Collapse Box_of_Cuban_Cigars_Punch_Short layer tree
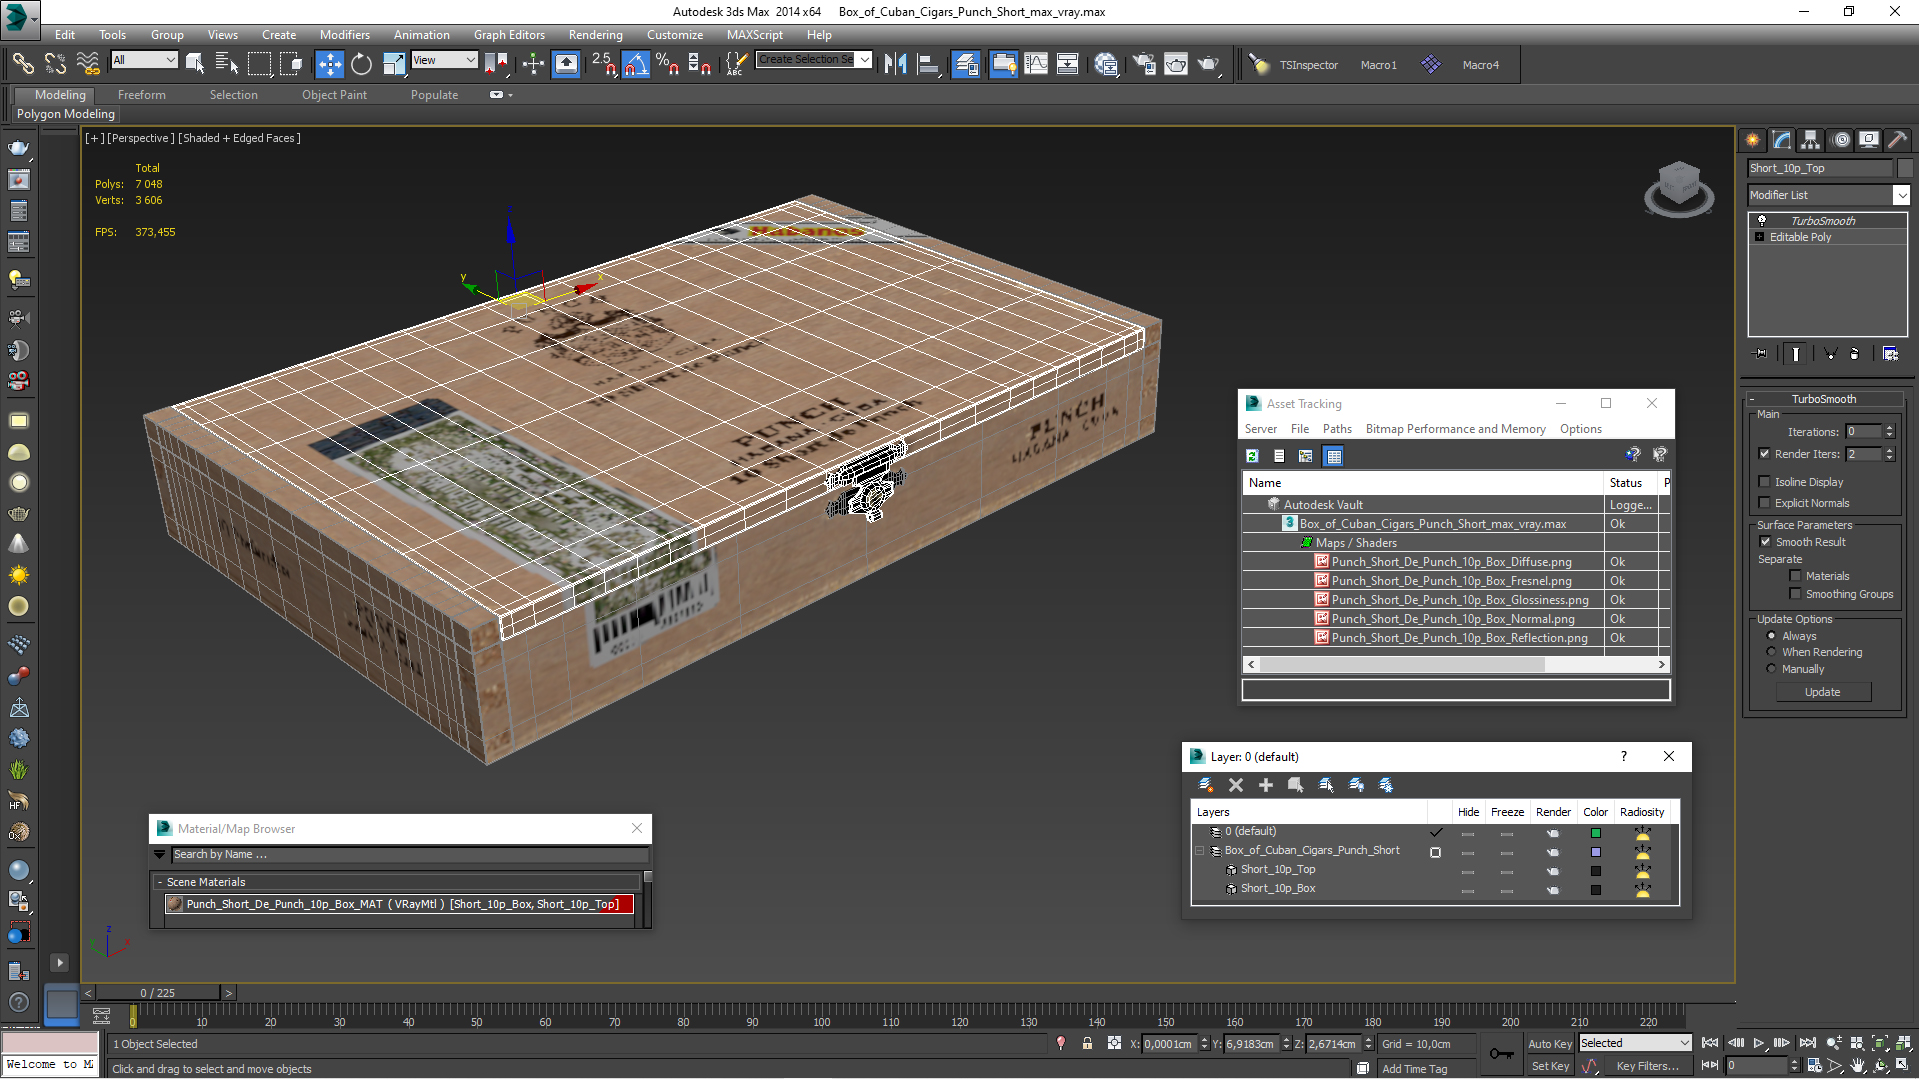1920x1080 pixels. pyautogui.click(x=1200, y=850)
